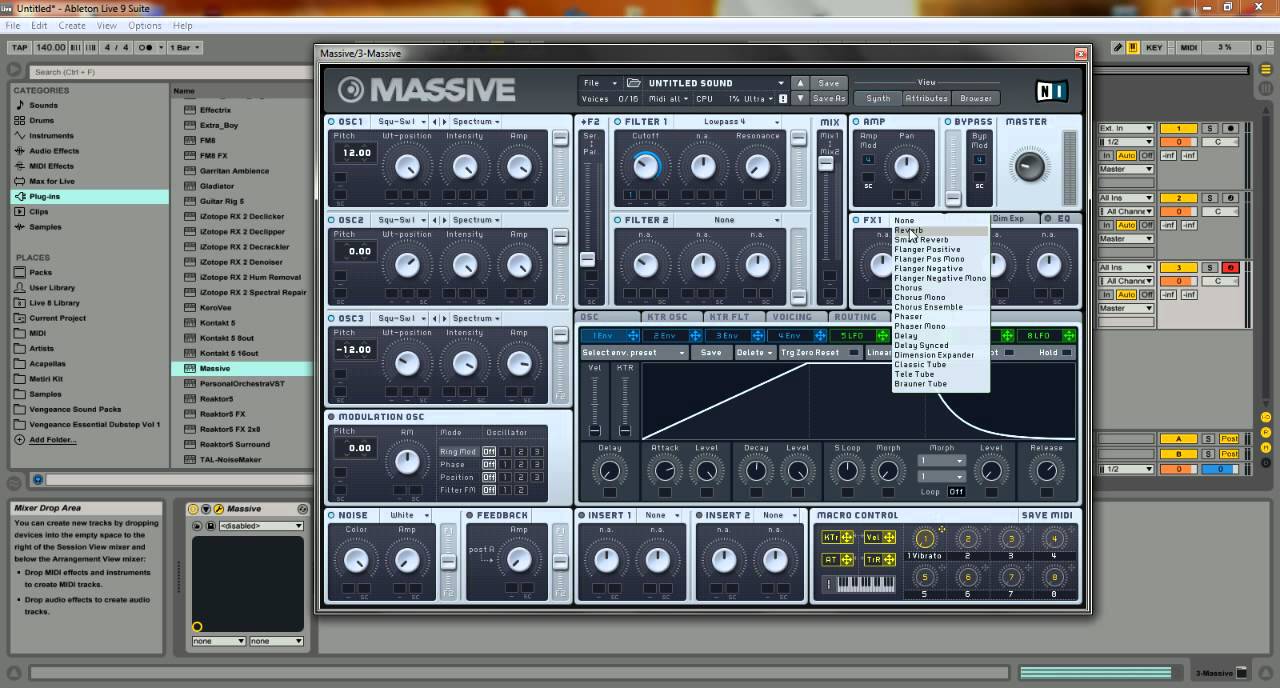Toggle the OSC3 on/off indicator
The height and width of the screenshot is (688, 1280).
click(x=332, y=318)
